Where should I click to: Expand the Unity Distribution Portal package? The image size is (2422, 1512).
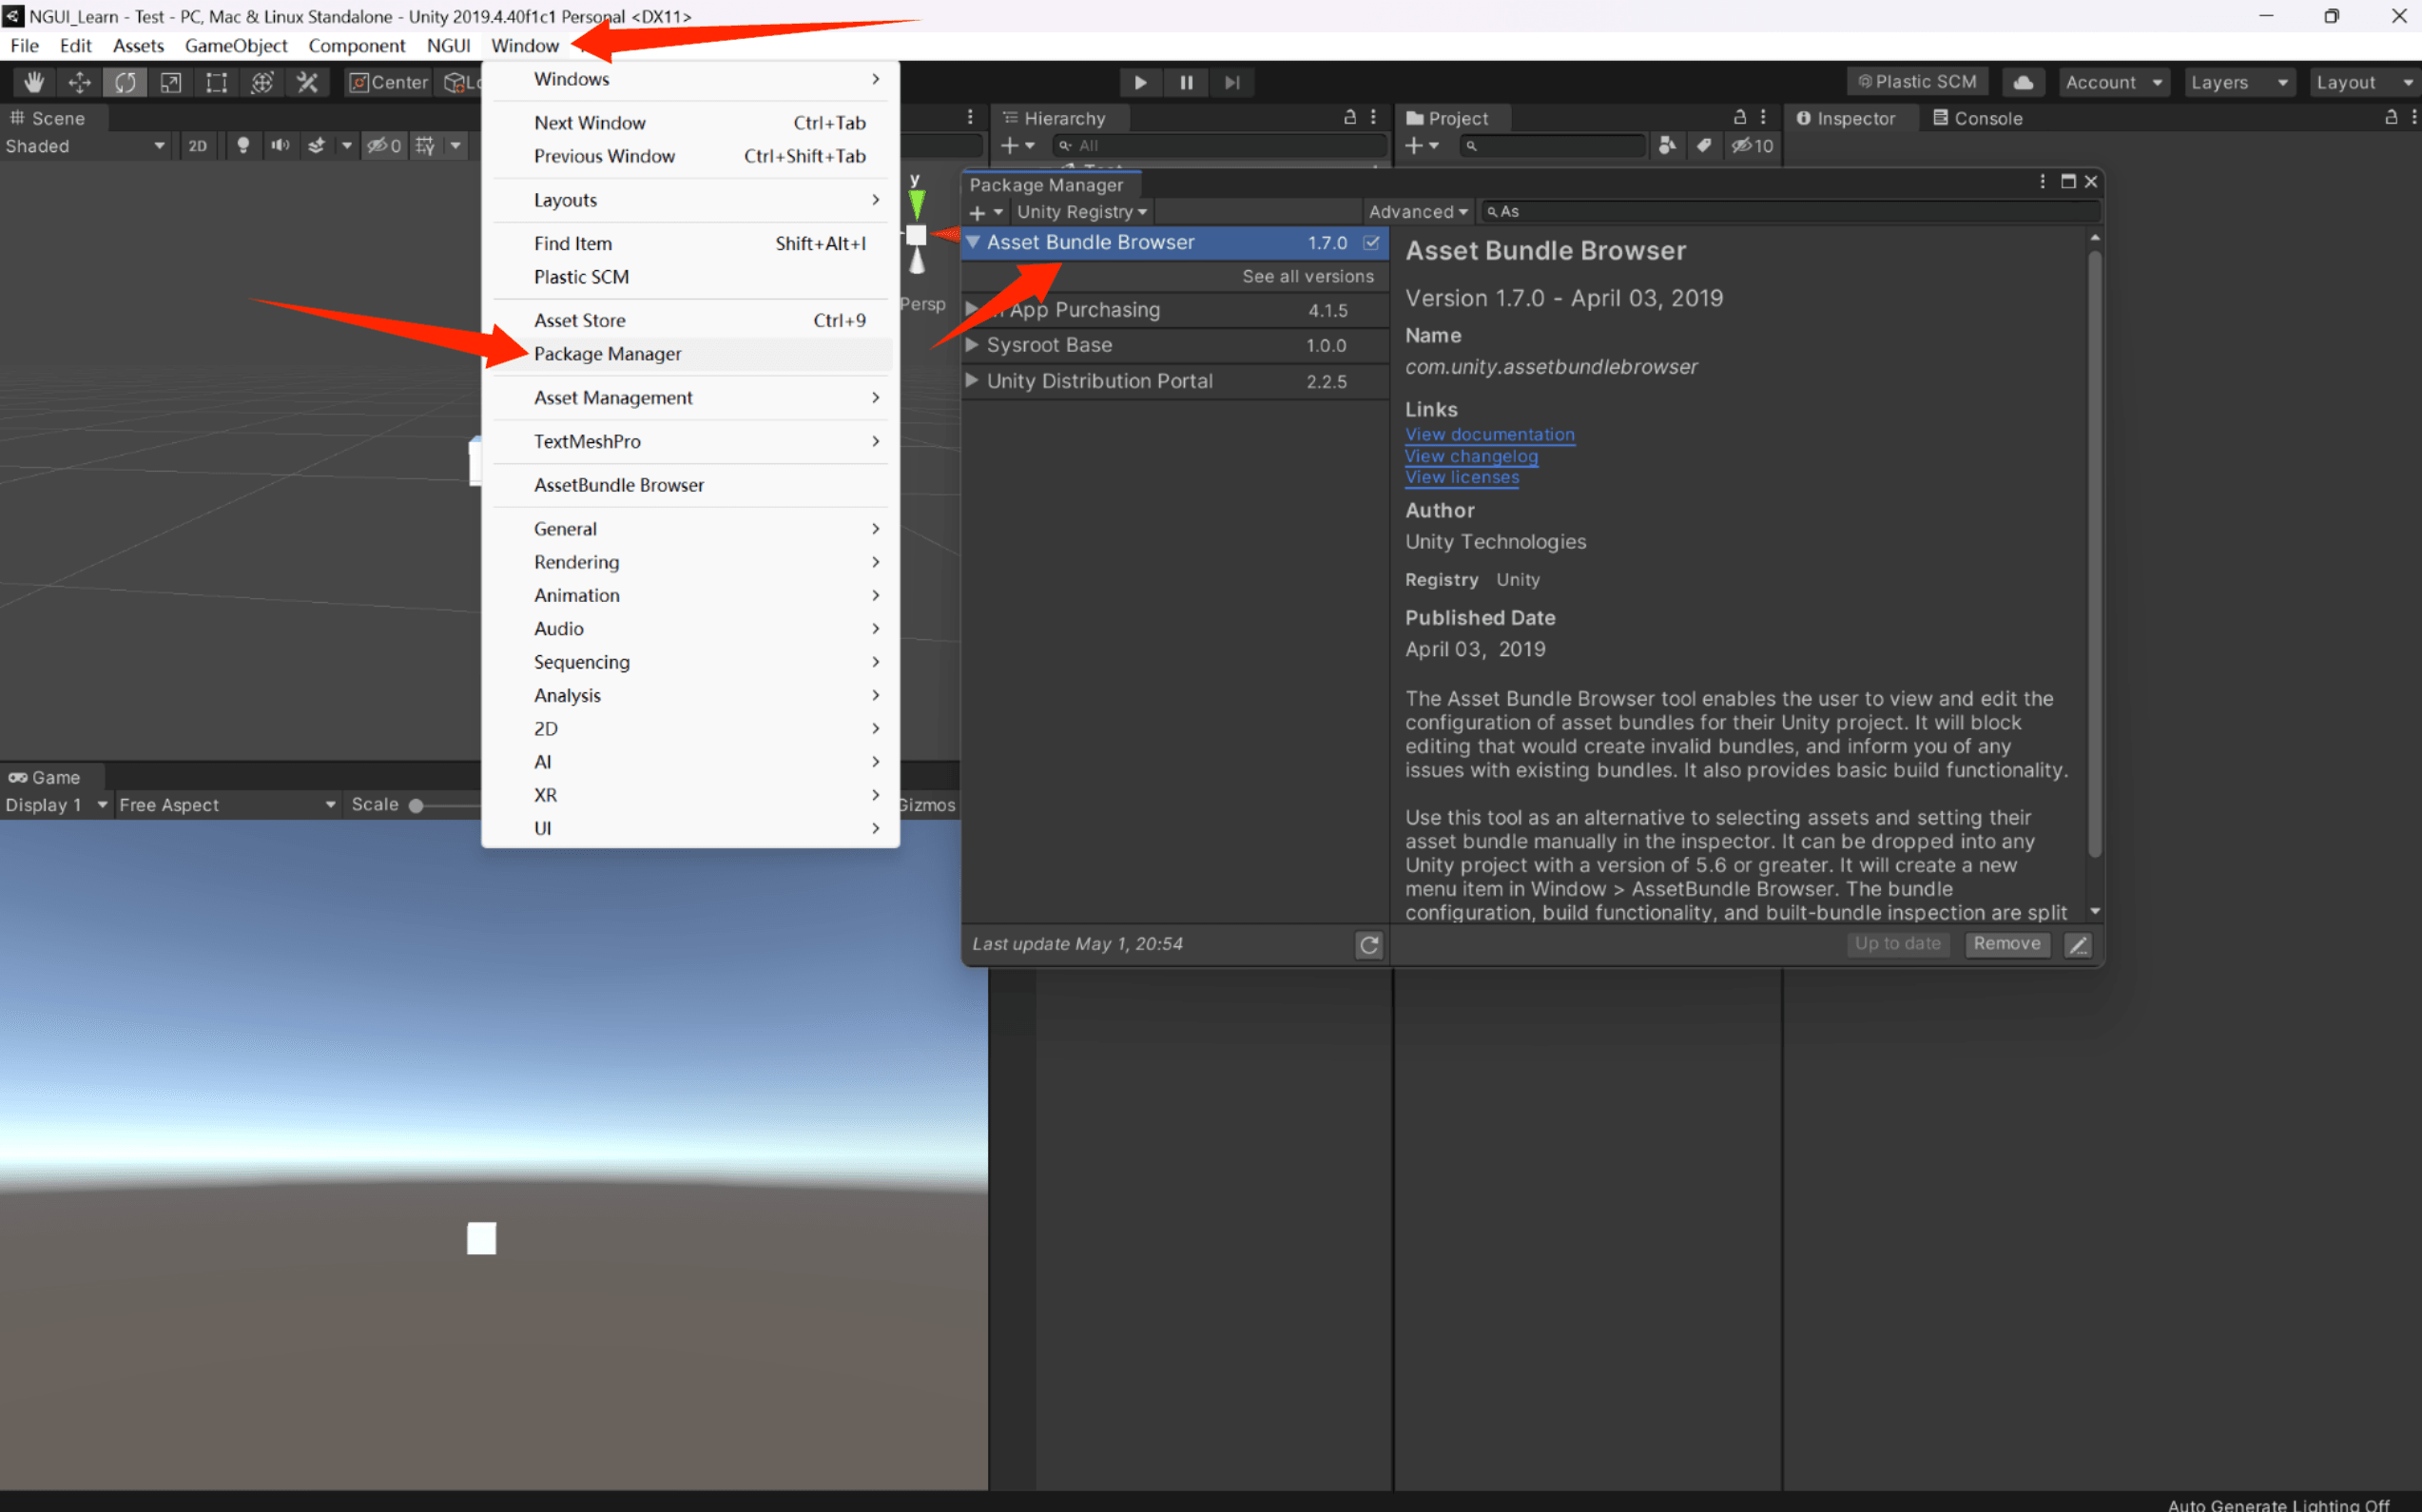[971, 381]
